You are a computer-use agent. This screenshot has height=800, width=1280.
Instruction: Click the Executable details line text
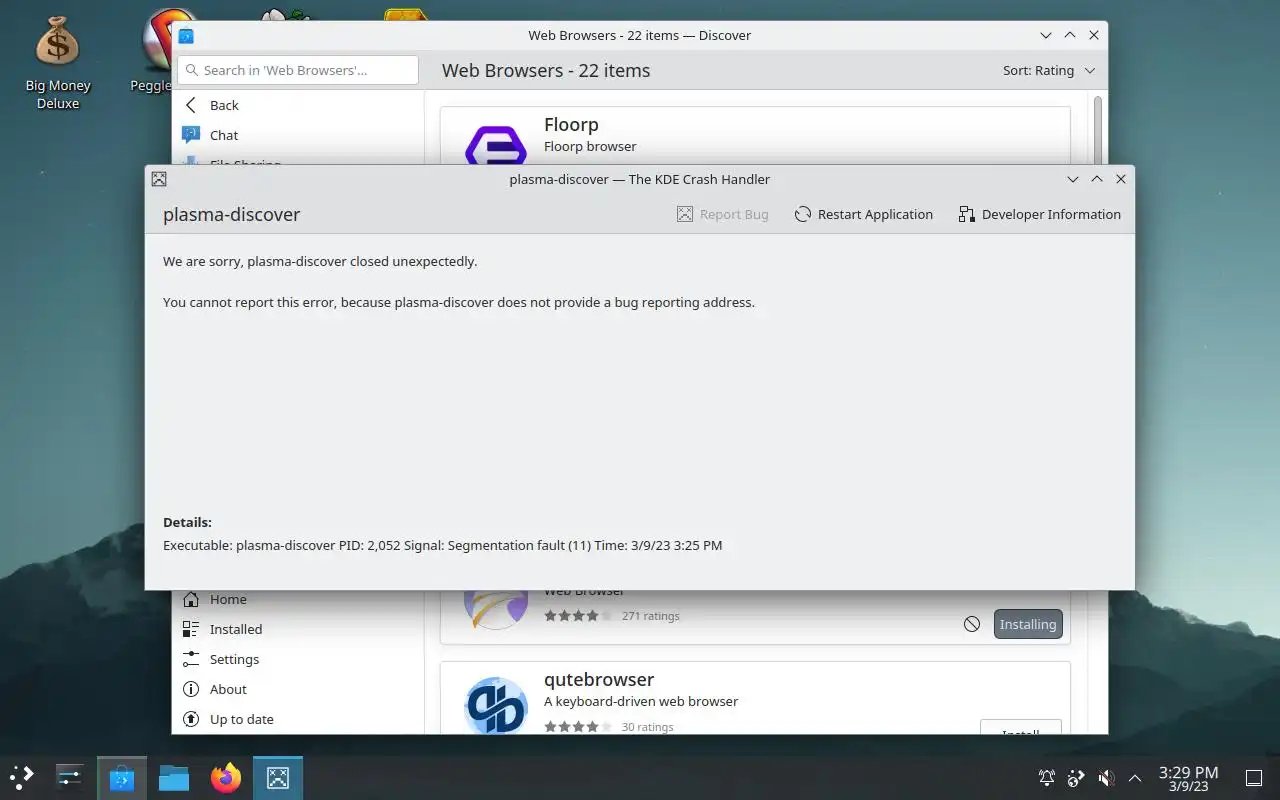click(x=442, y=545)
